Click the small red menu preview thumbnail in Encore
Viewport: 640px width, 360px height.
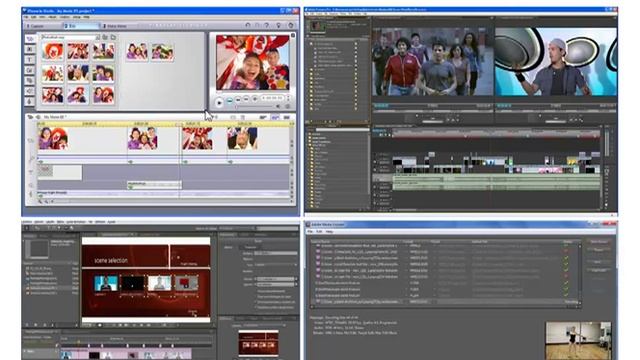pyautogui.click(x=258, y=343)
